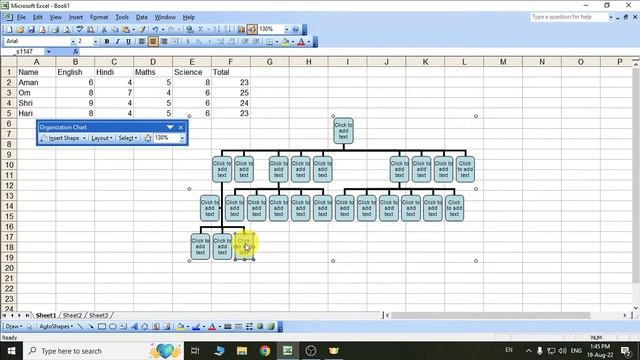Image resolution: width=640 pixels, height=360 pixels.
Task: Toggle Bold formatting
Action: pyautogui.click(x=107, y=41)
